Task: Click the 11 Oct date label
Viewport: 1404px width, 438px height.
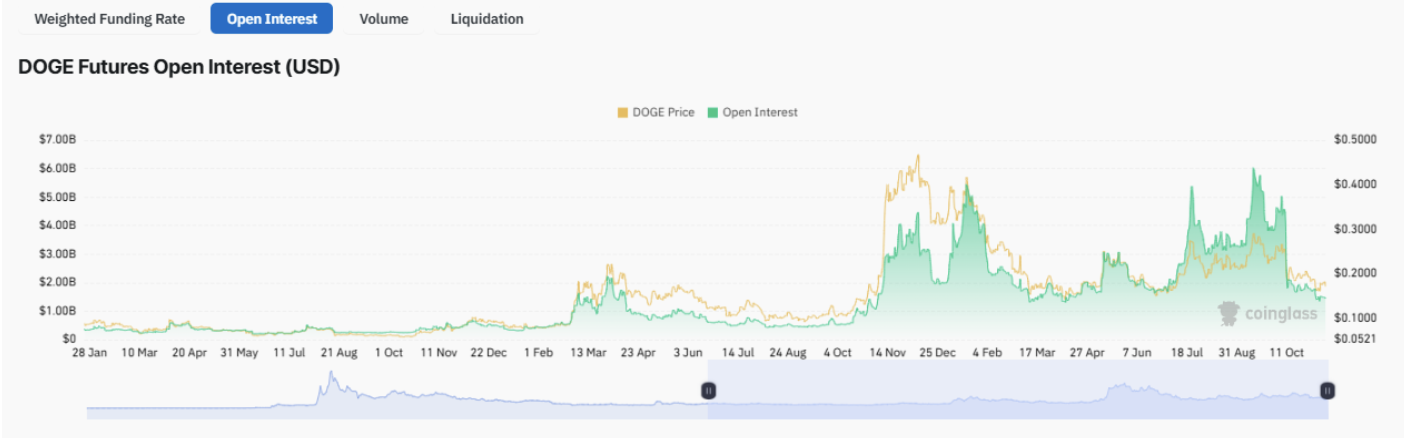Action: (1288, 353)
